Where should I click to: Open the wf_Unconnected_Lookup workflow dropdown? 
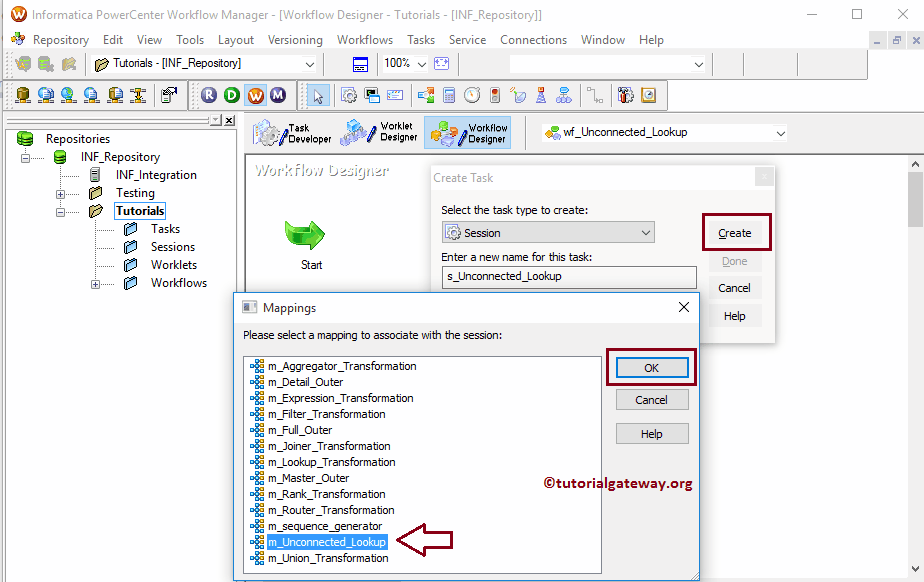coord(781,133)
